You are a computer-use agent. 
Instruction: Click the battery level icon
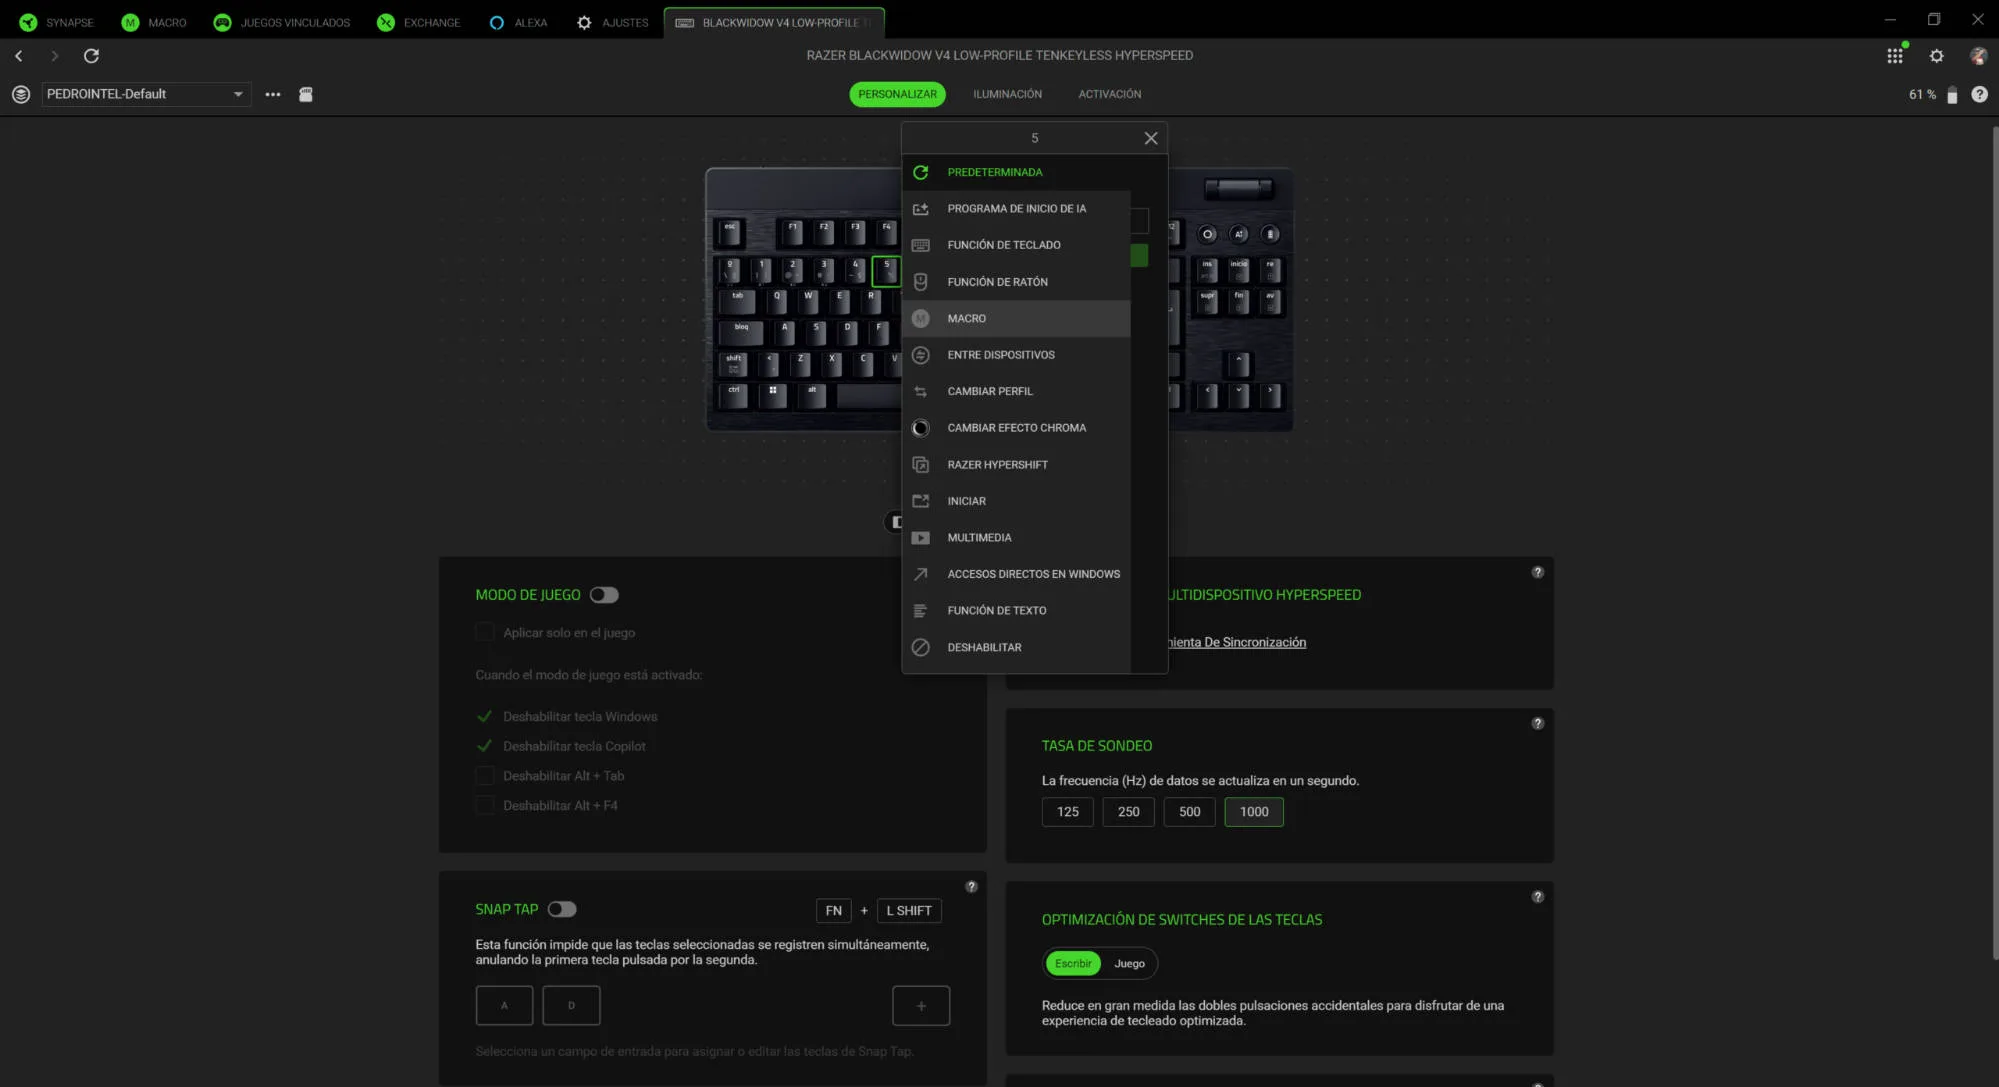click(1952, 94)
